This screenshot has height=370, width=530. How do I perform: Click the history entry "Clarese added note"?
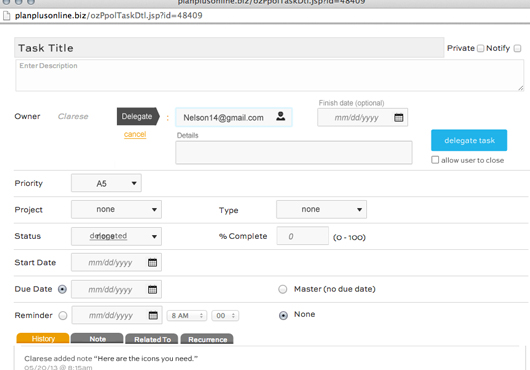coord(111,359)
